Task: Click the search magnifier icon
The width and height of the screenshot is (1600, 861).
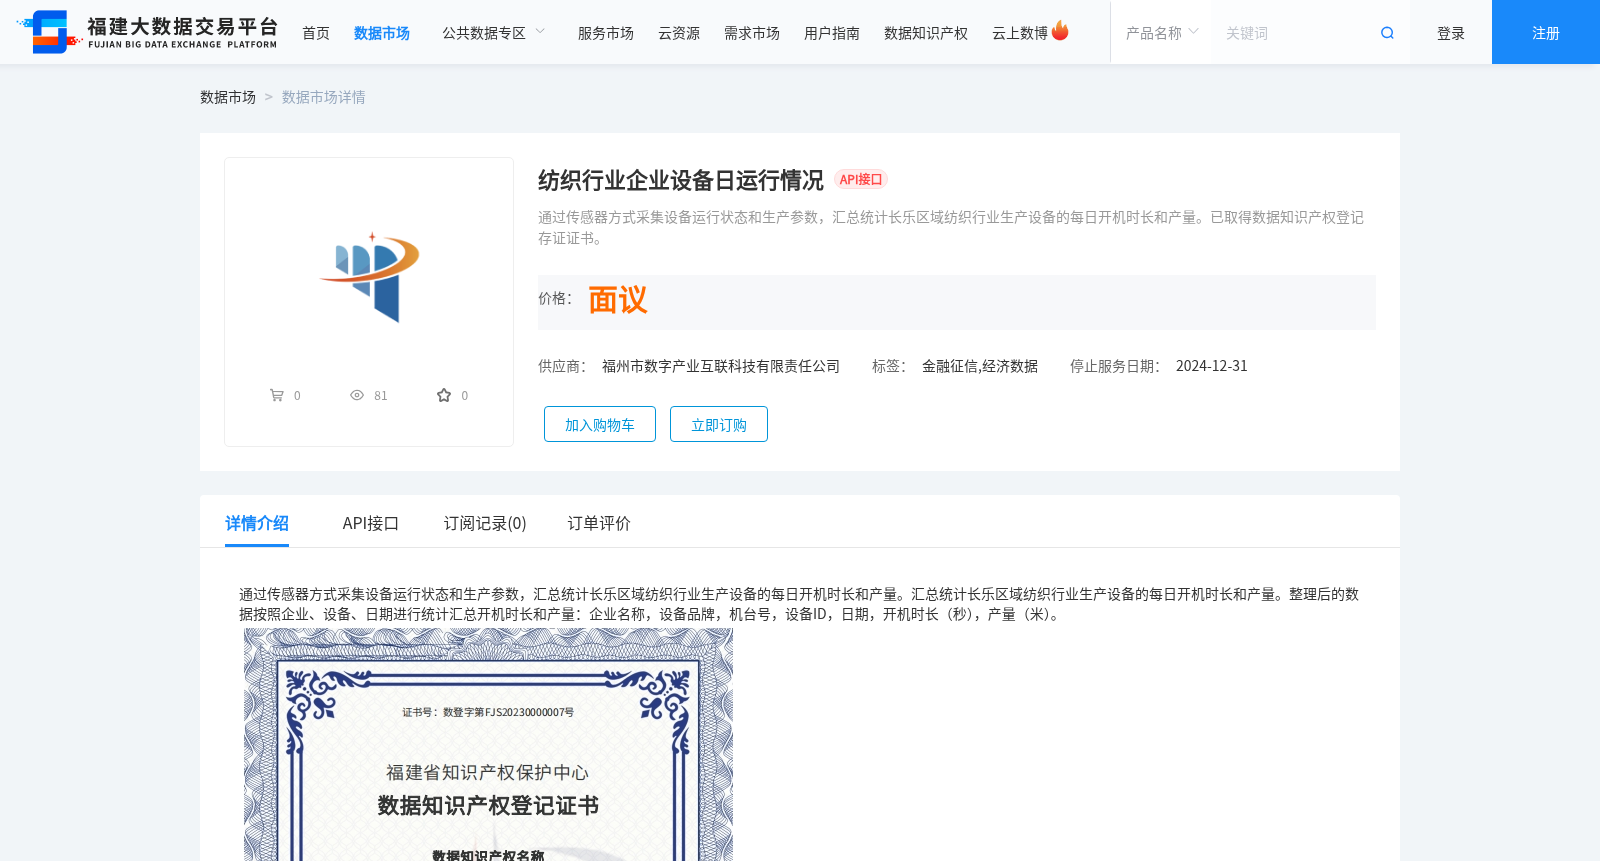Action: click(x=1387, y=33)
